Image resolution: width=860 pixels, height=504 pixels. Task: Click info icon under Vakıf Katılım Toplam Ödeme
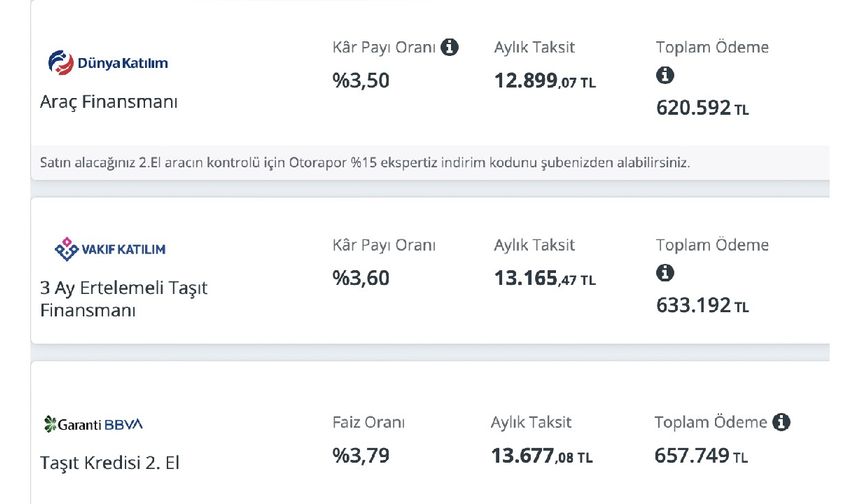(x=665, y=273)
